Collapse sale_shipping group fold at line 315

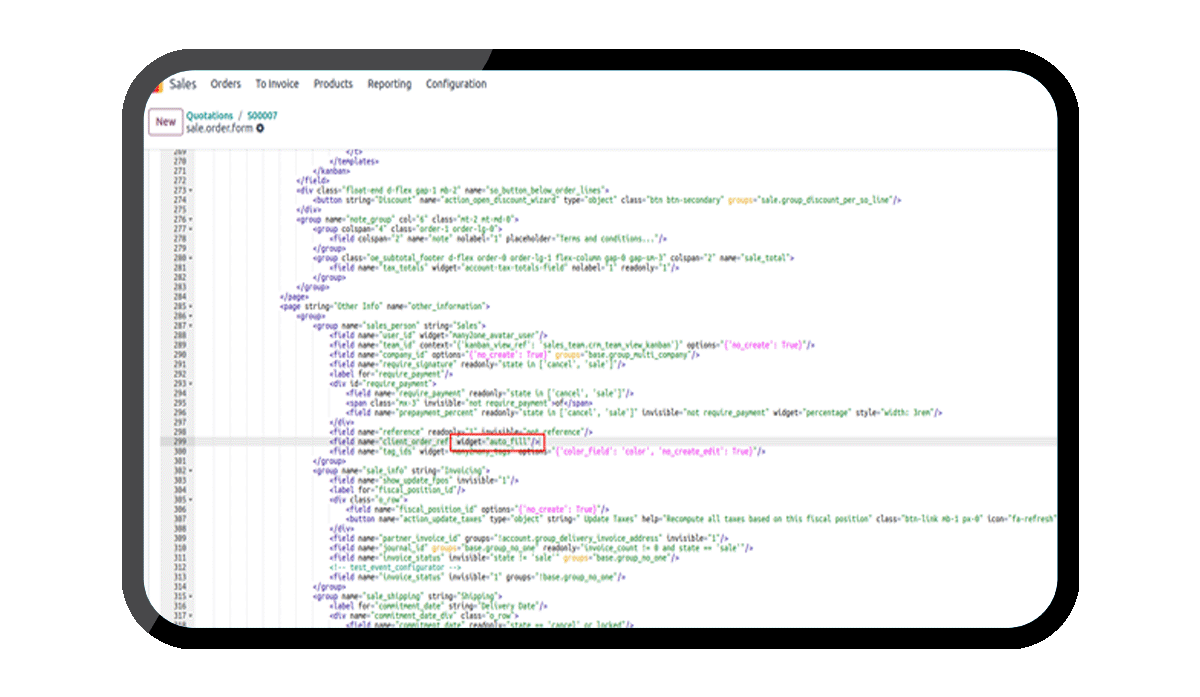pos(191,596)
